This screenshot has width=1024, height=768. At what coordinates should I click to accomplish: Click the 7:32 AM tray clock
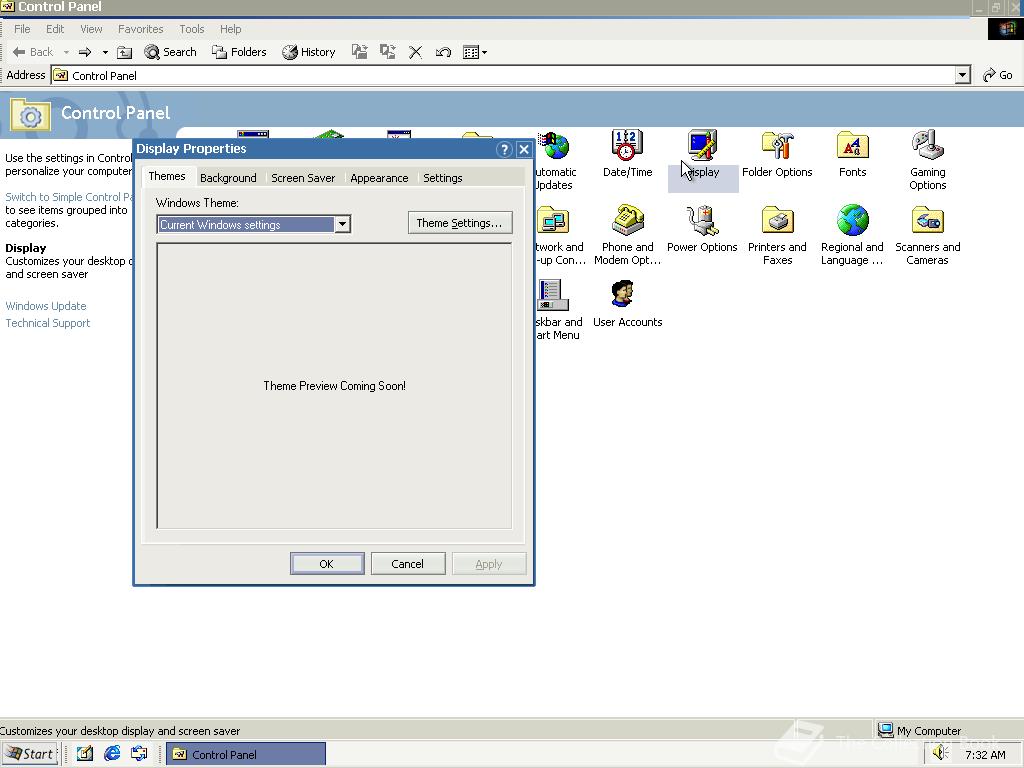click(x=985, y=754)
